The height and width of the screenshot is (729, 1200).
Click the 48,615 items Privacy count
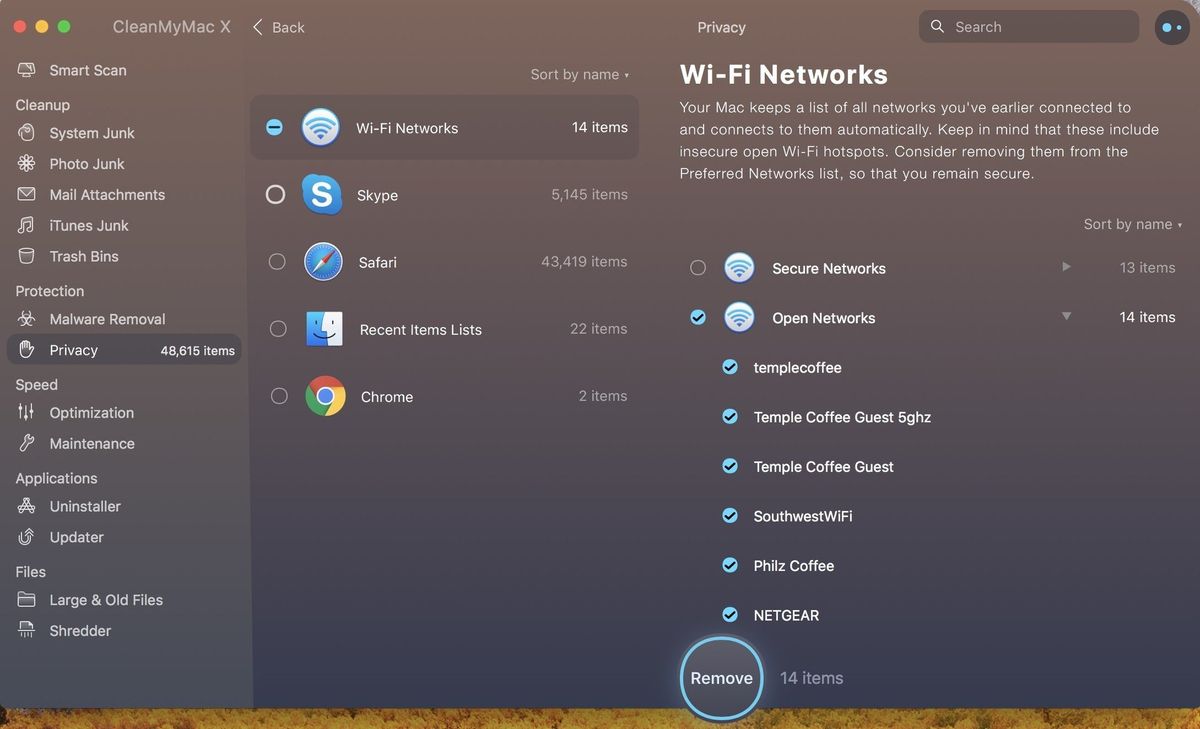[198, 351]
